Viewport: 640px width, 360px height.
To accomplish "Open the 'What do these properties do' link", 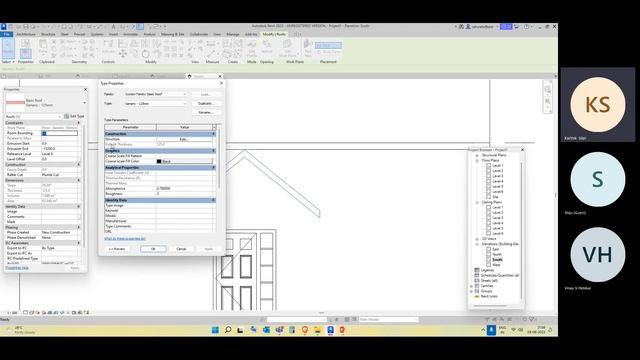I will click(124, 239).
